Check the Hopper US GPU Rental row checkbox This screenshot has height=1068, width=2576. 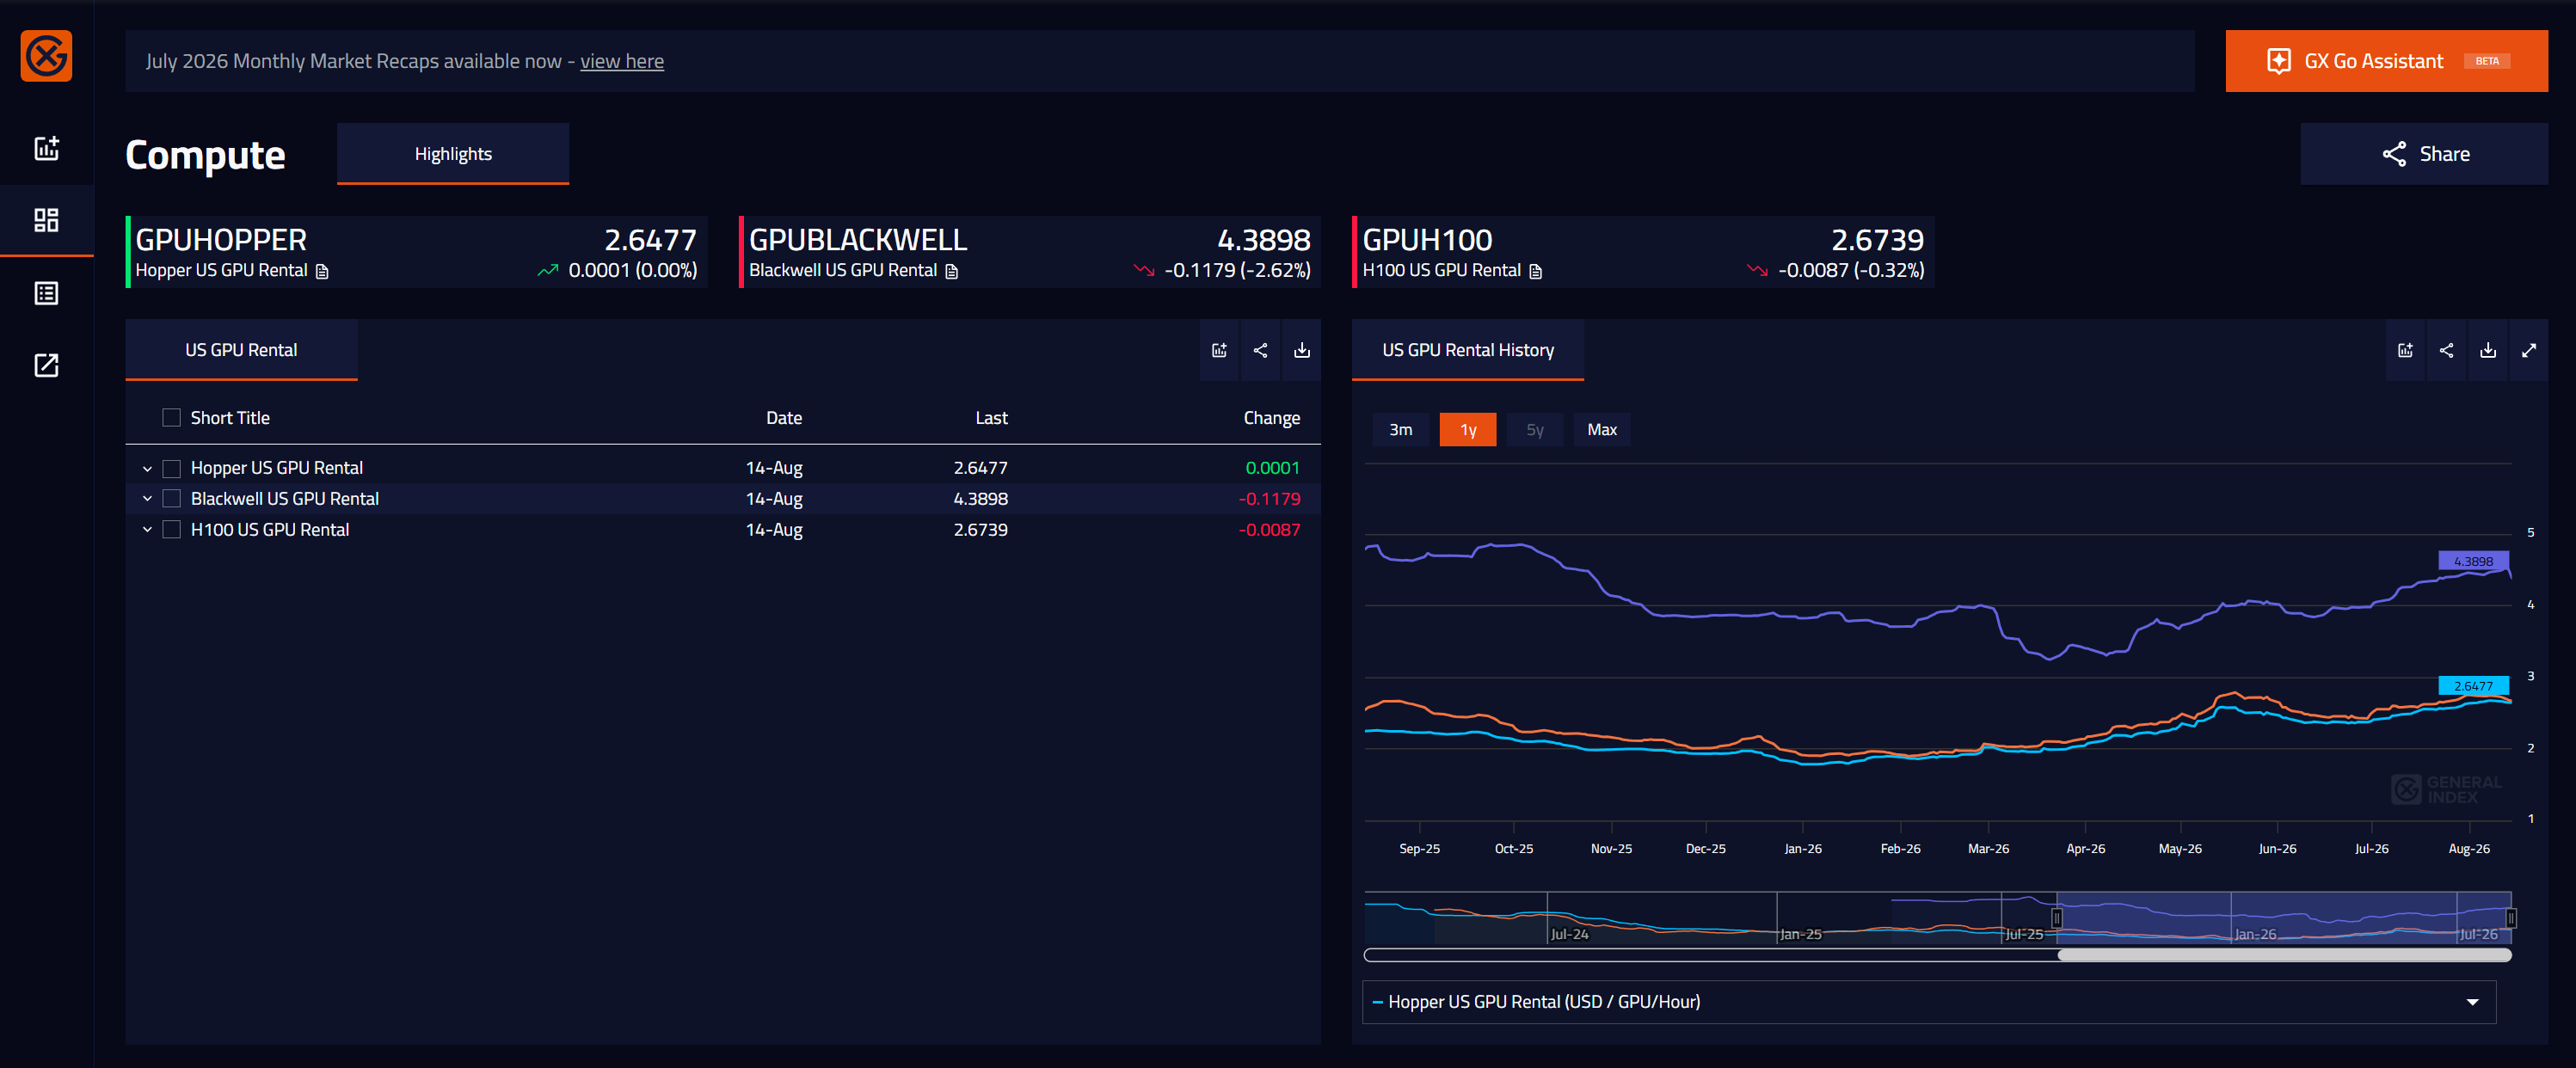[172, 468]
